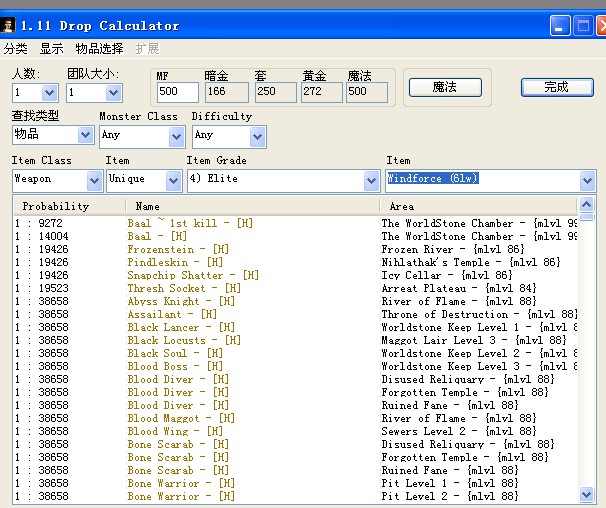Image resolution: width=606 pixels, height=508 pixels.
Task: Click the 'Nihlathak's Temple' area cell
Action: (471, 262)
